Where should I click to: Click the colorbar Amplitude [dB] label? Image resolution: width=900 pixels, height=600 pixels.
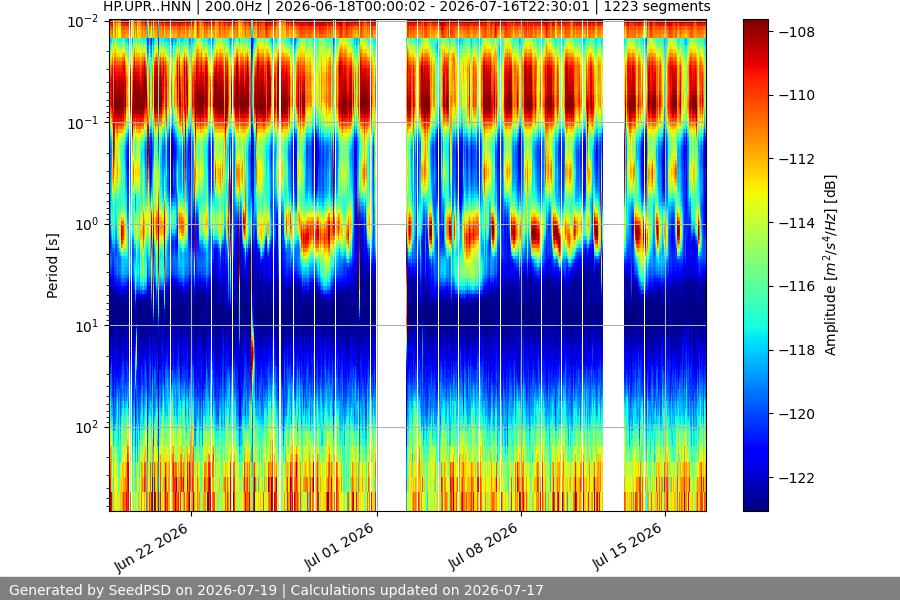click(831, 265)
